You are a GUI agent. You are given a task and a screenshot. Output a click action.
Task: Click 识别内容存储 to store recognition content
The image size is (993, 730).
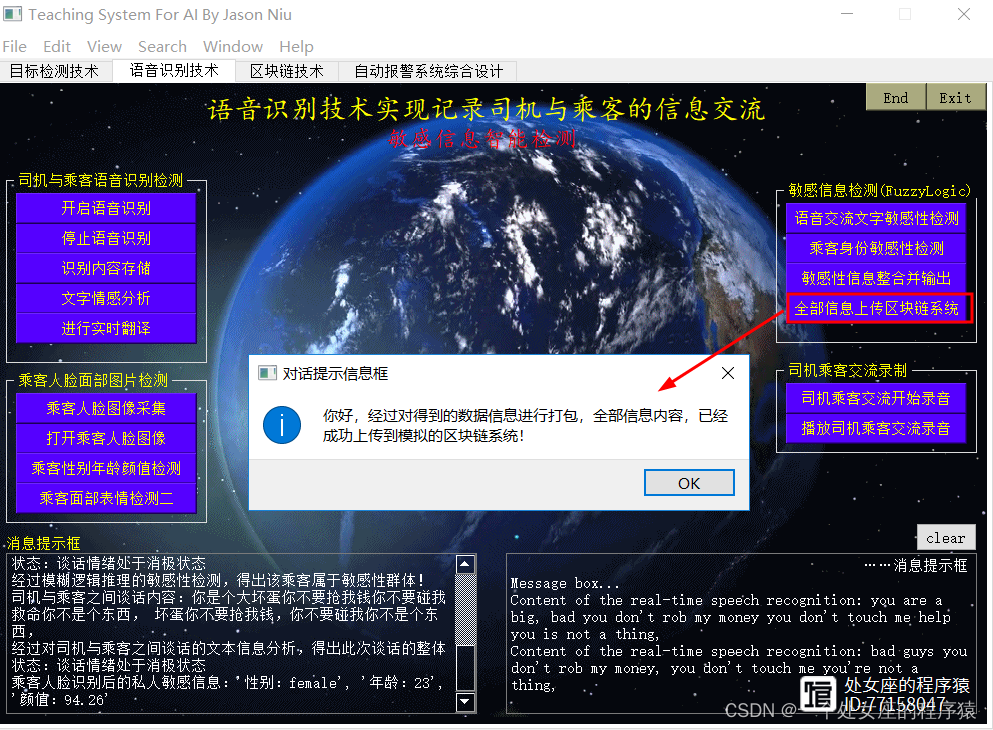coord(105,267)
